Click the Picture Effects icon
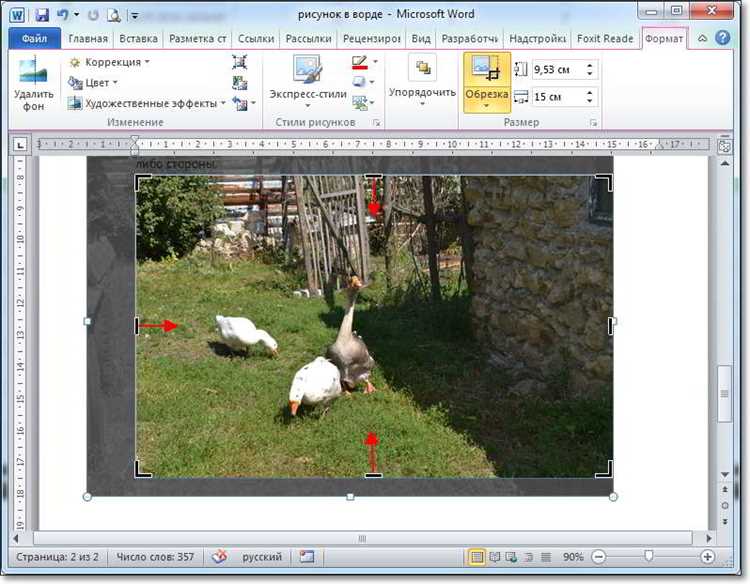Viewport: 750px width, 584px height. (359, 82)
